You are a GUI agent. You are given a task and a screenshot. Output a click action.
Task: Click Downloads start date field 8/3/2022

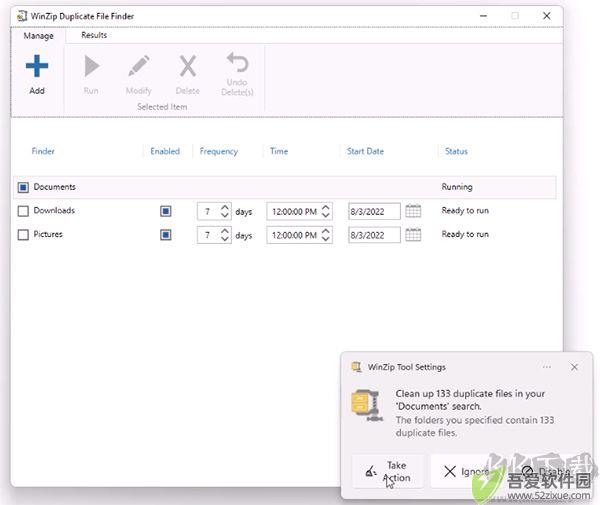[x=374, y=211]
